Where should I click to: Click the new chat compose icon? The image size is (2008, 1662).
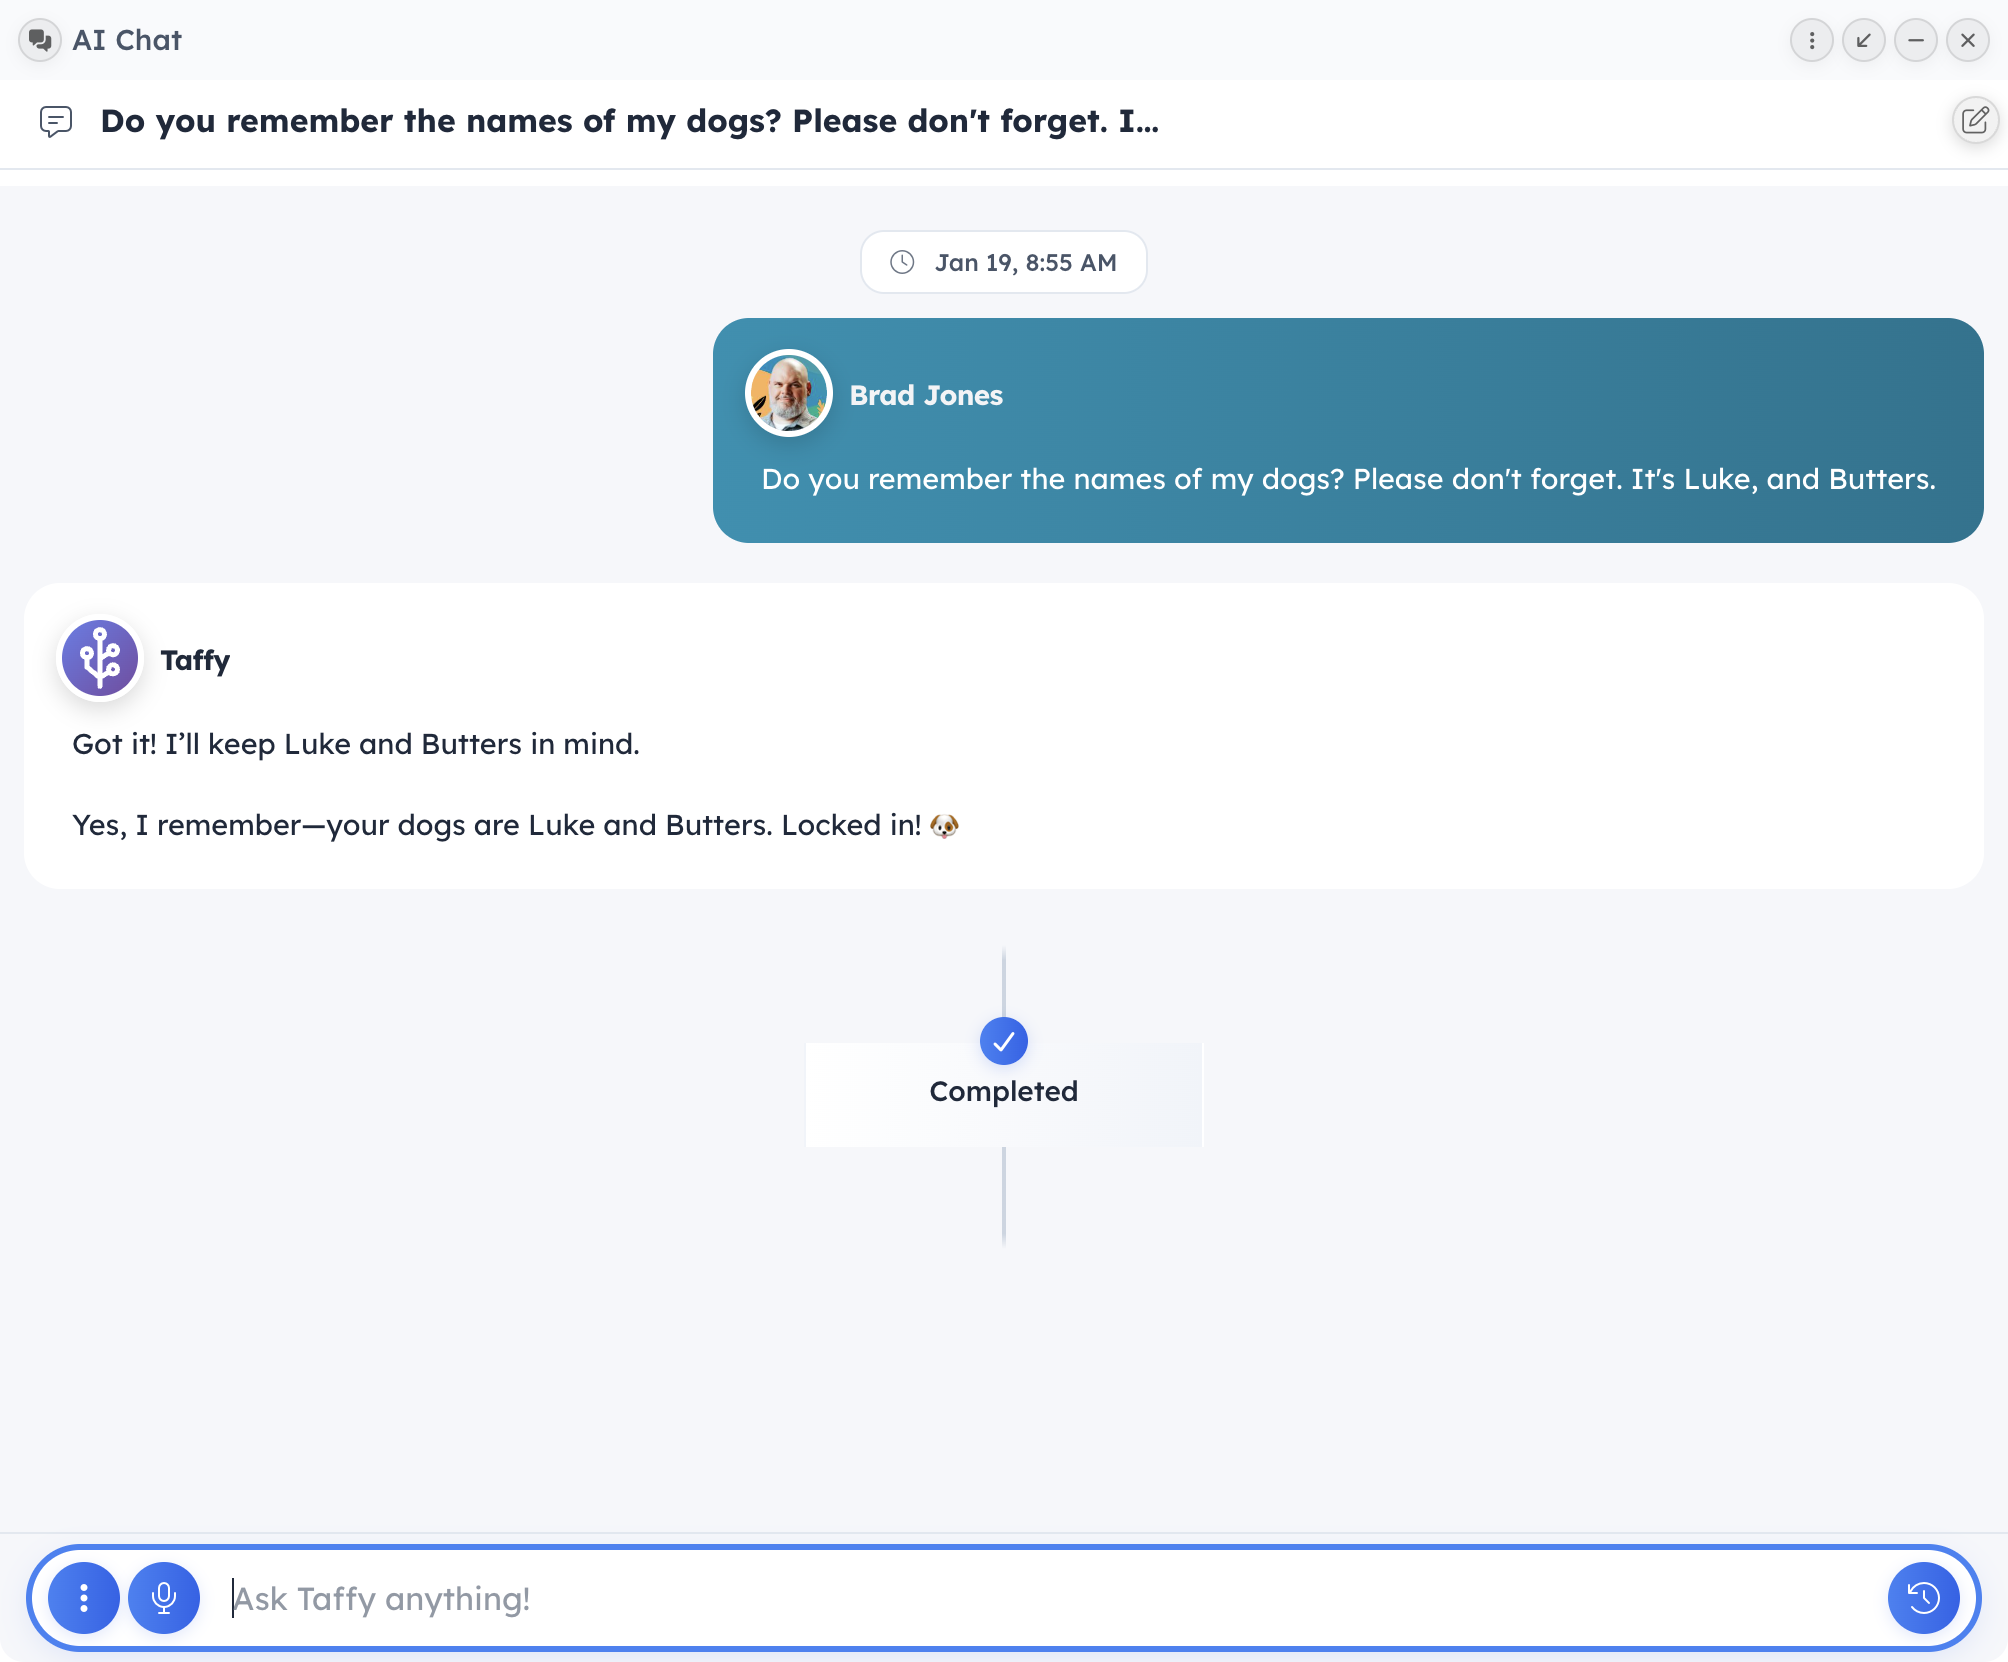tap(1974, 121)
